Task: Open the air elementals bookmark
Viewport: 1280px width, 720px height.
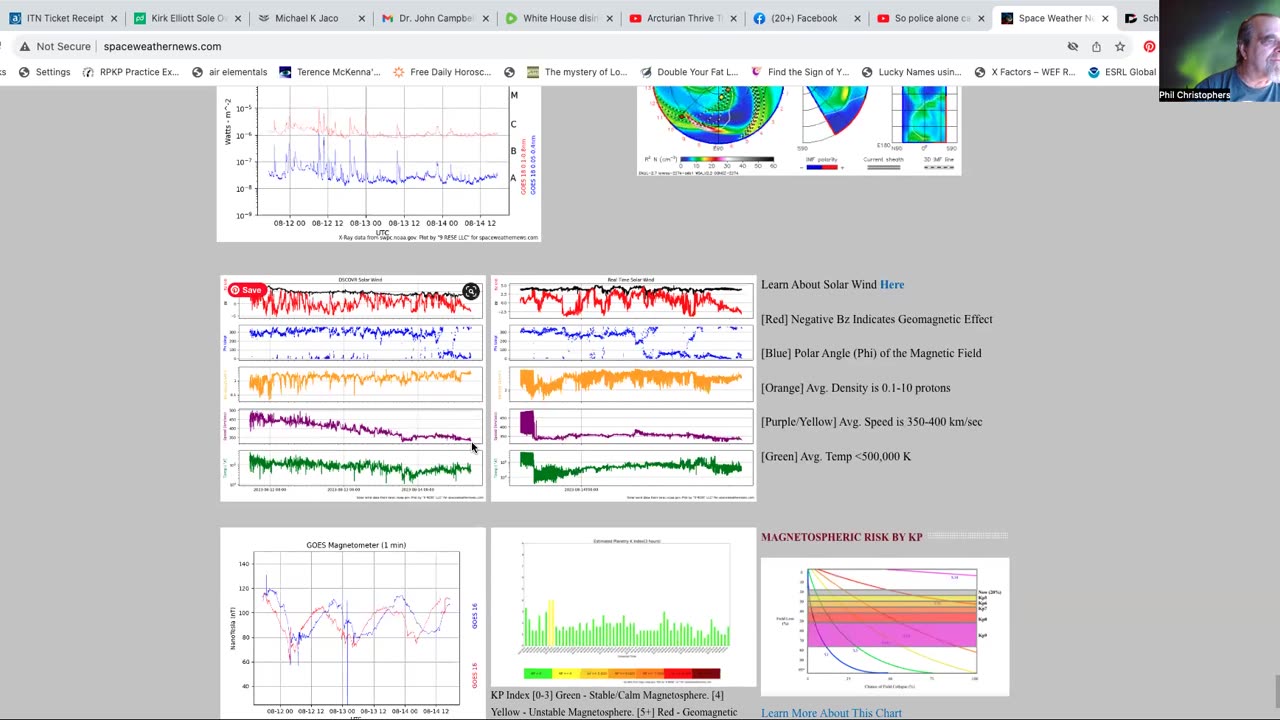Action: (229, 72)
